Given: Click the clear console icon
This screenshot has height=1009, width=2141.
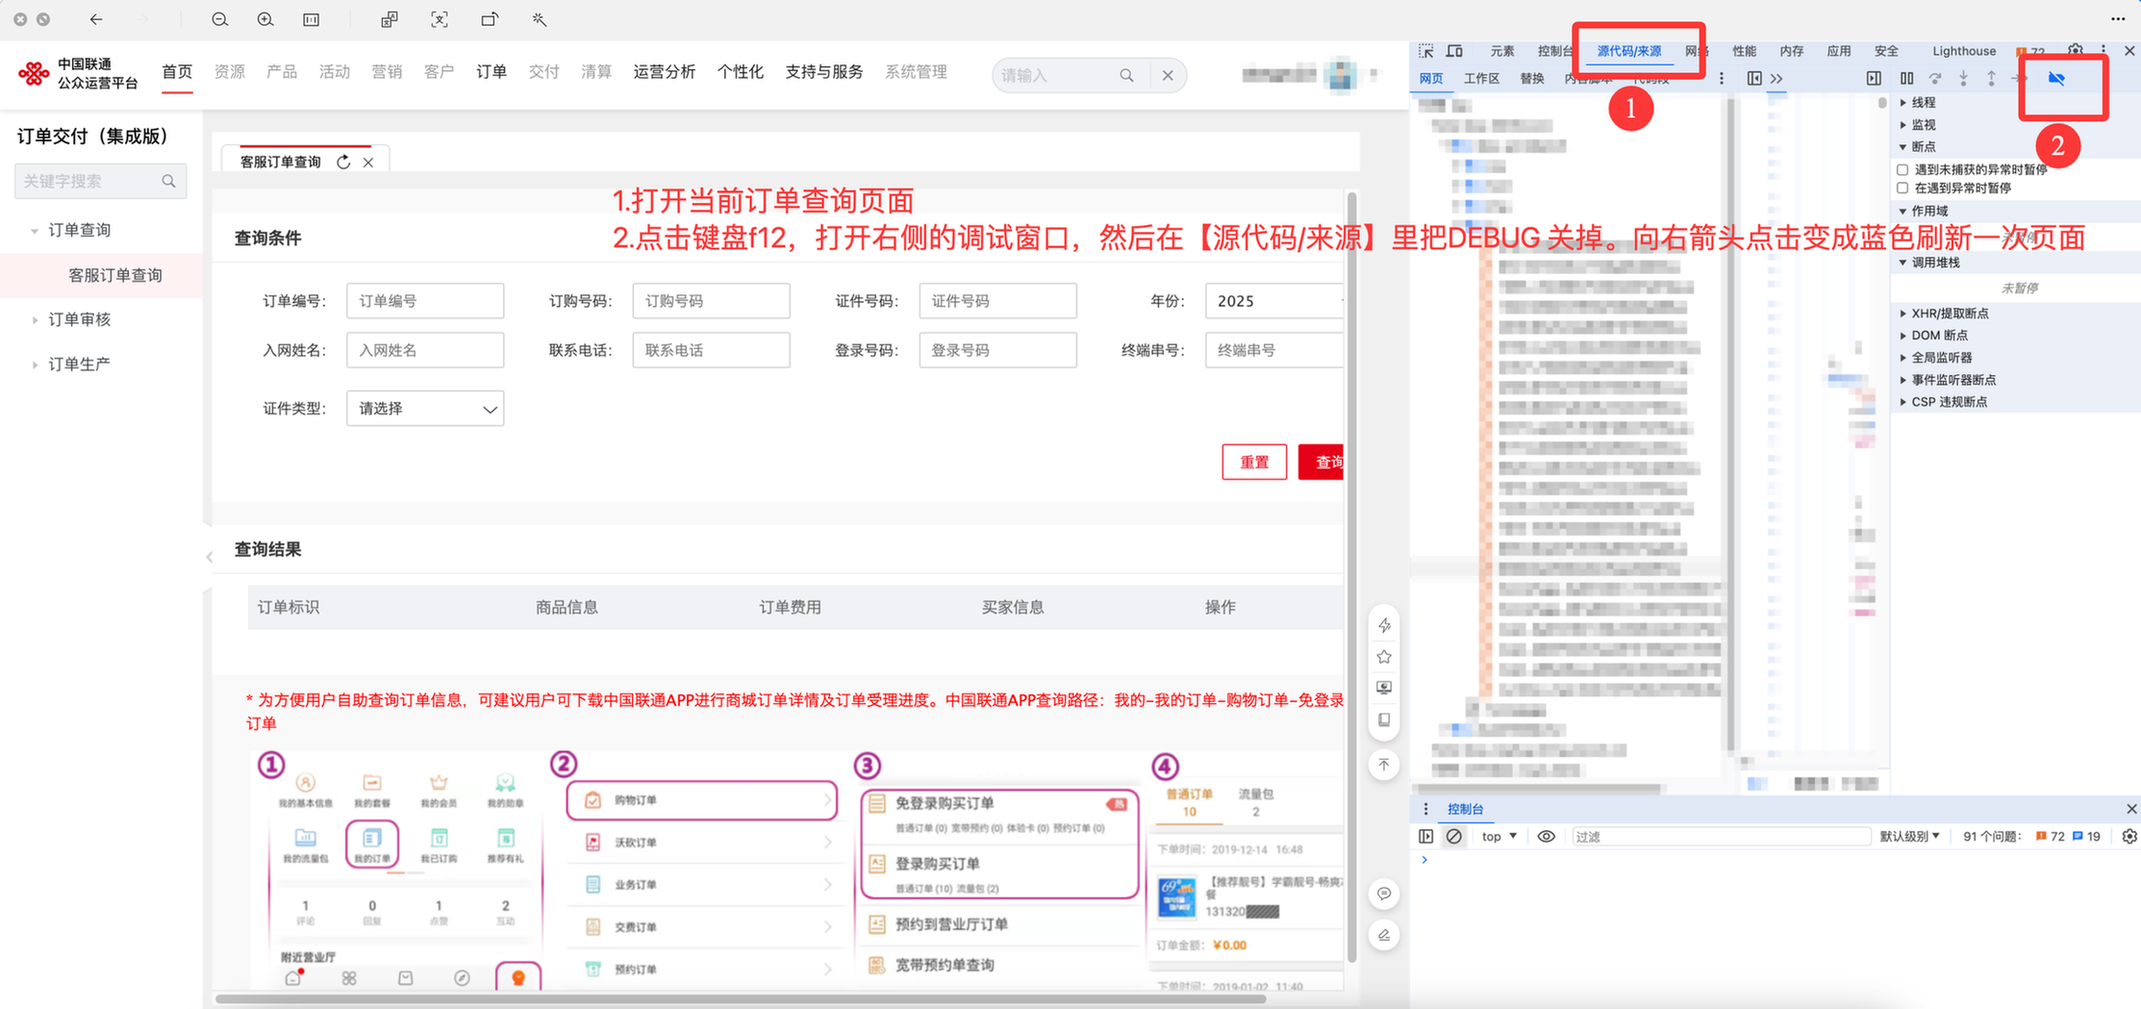Looking at the screenshot, I should [x=1454, y=836].
